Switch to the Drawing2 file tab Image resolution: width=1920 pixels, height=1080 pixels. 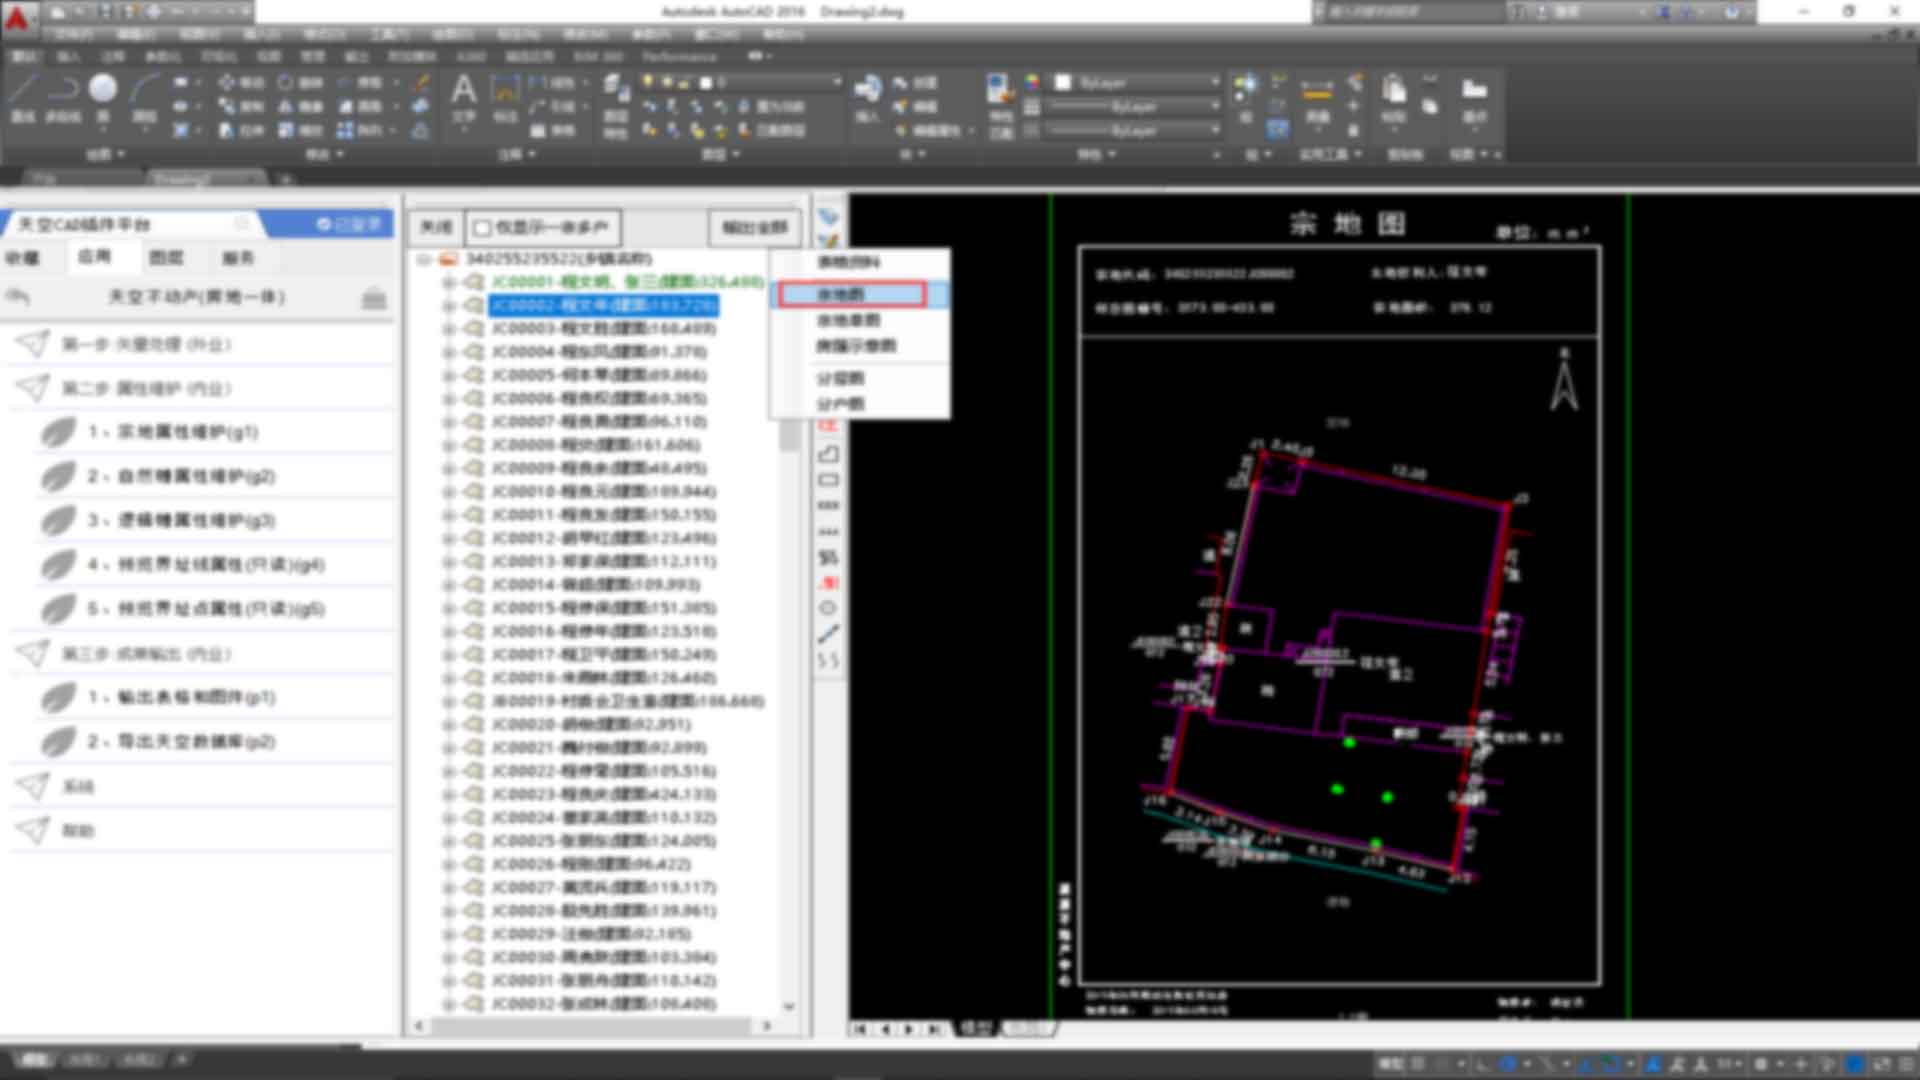click(x=208, y=178)
